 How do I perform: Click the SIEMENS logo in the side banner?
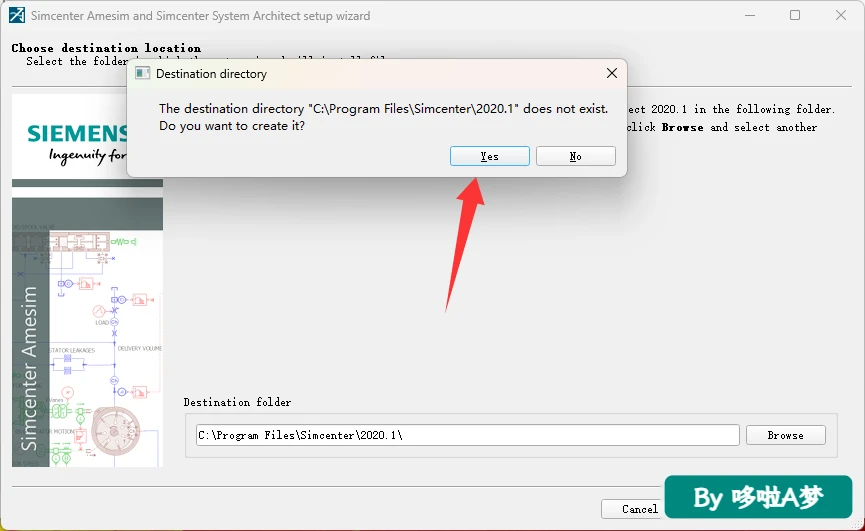(77, 133)
